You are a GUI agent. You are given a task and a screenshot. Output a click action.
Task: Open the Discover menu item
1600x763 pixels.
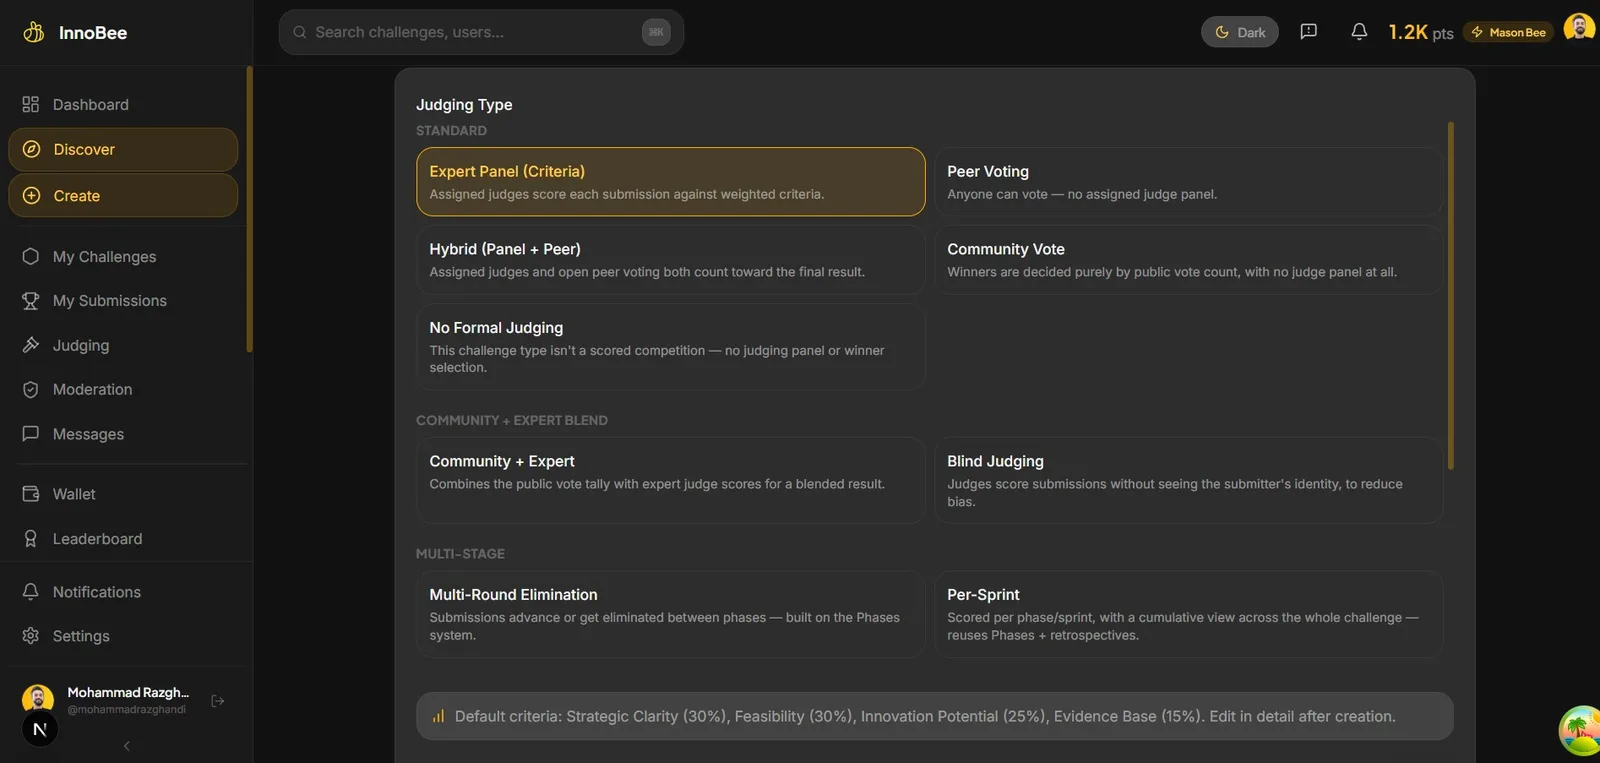click(x=123, y=150)
